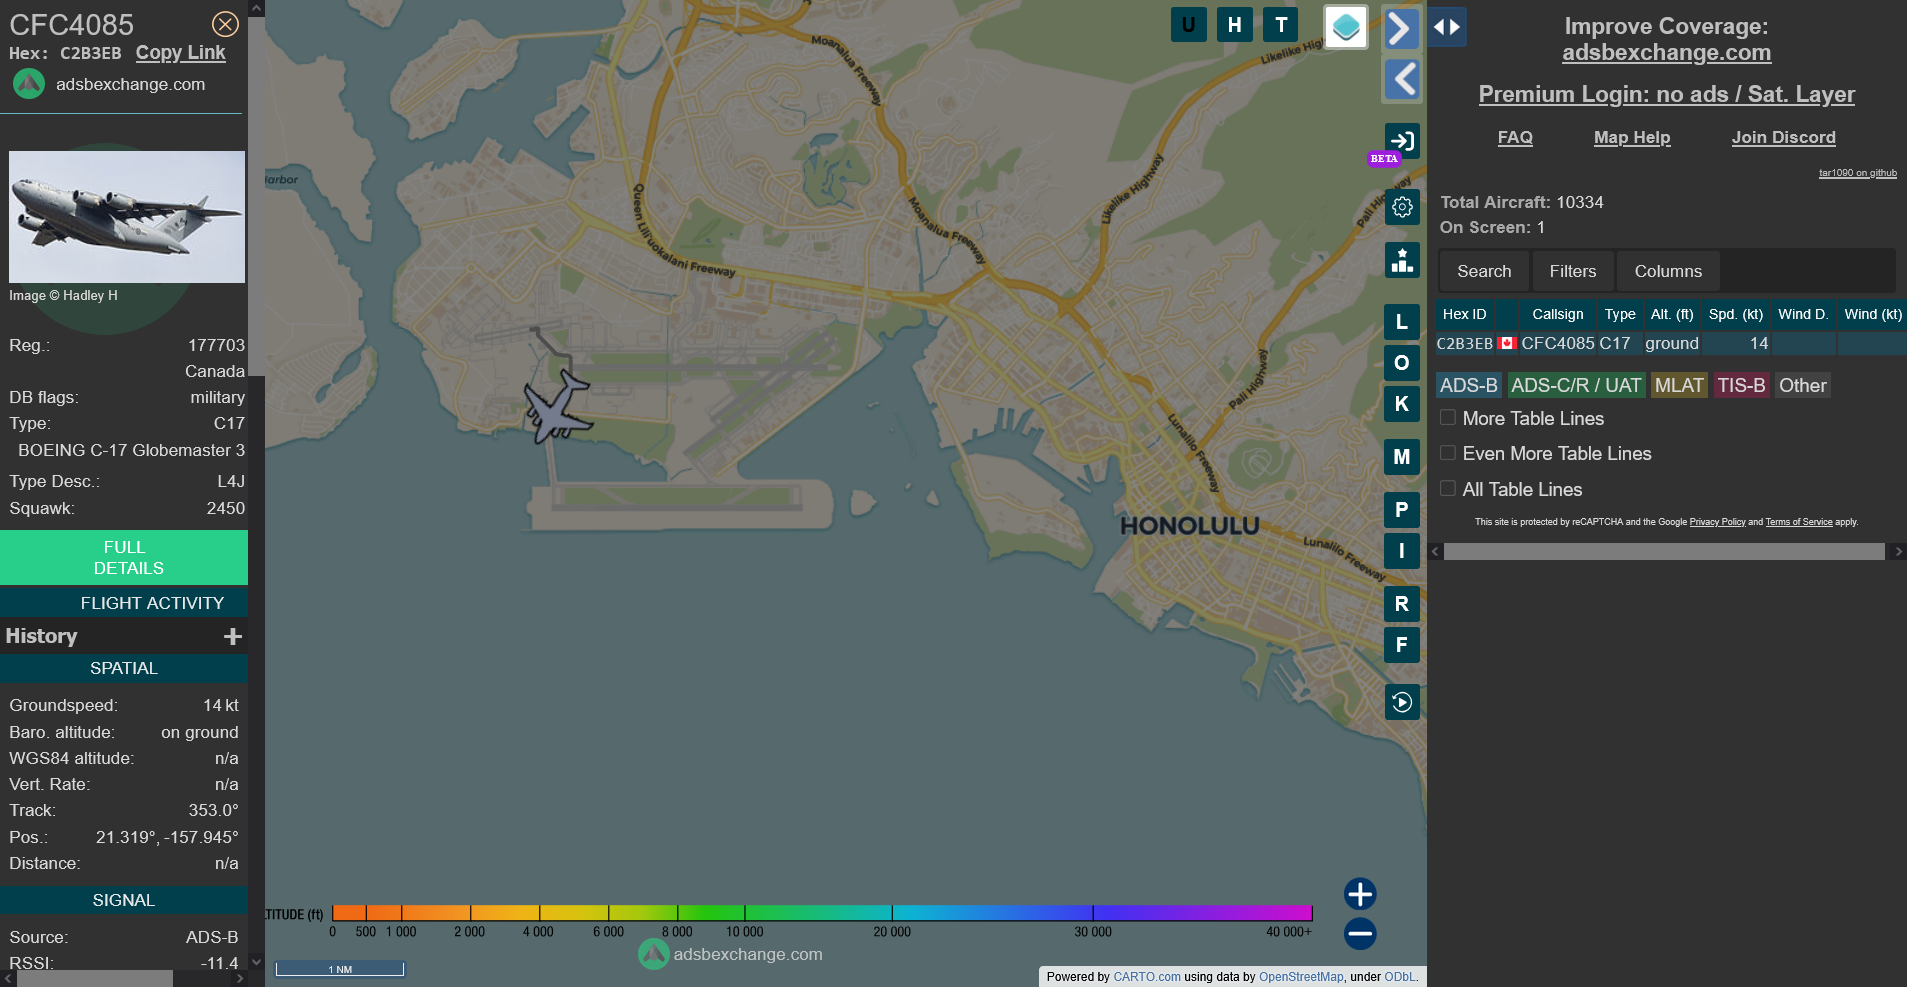The width and height of the screenshot is (1907, 987).
Task: Sort table by Type column
Action: pyautogui.click(x=1620, y=314)
